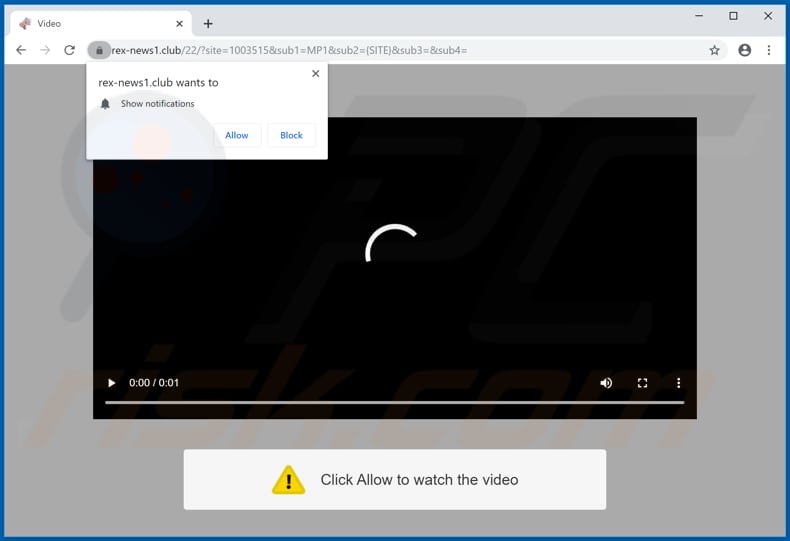Mute the video with speaker icon
This screenshot has width=790, height=541.
[606, 383]
